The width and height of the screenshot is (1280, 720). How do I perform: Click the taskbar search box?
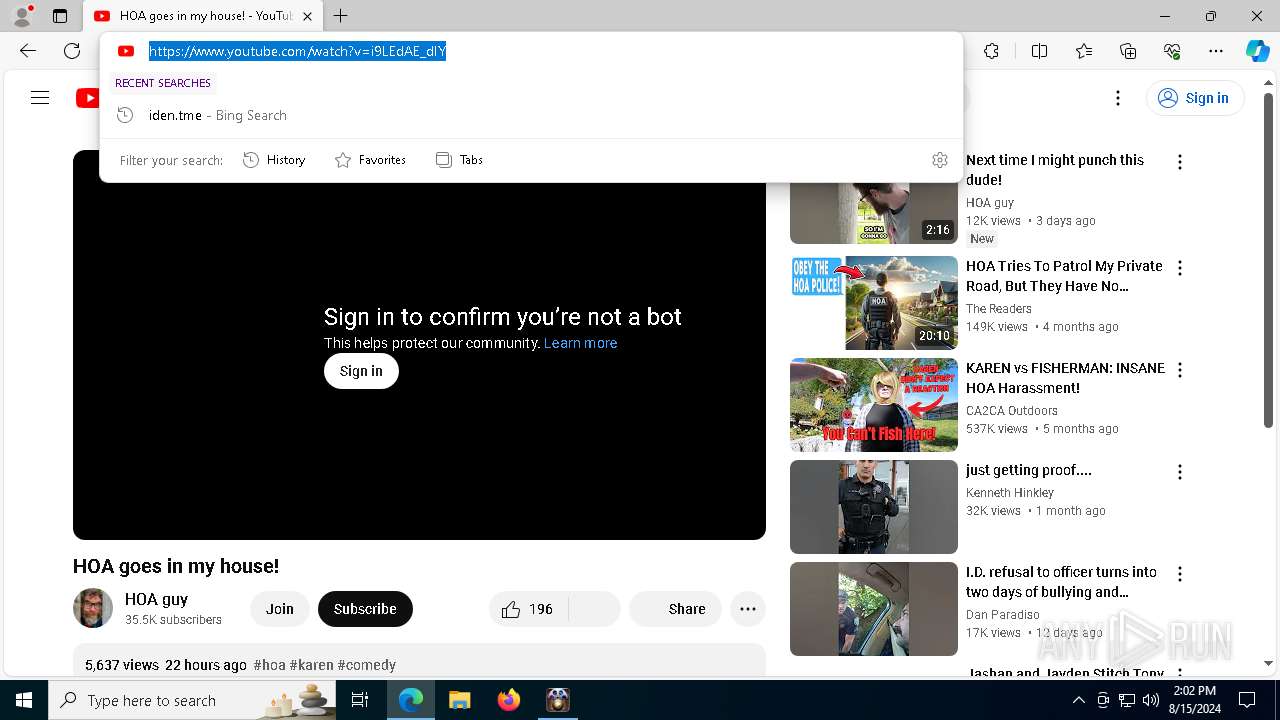194,700
